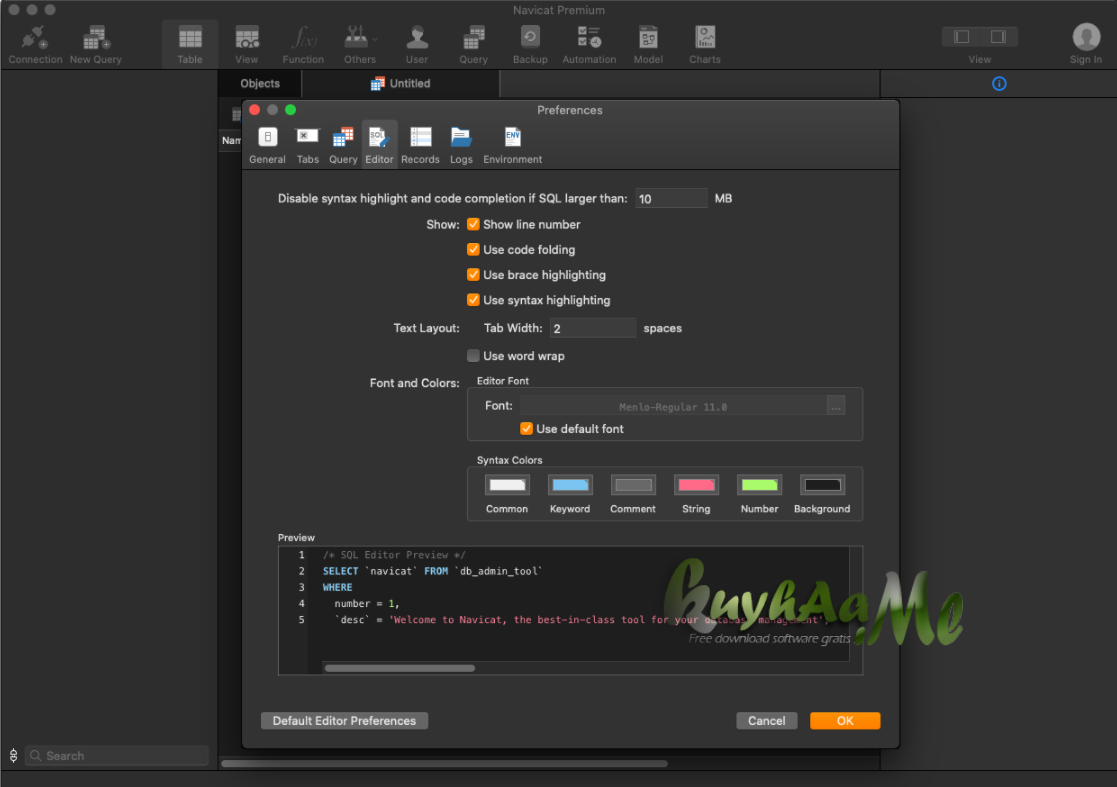Enable Use word wrap checkbox

pyautogui.click(x=473, y=355)
